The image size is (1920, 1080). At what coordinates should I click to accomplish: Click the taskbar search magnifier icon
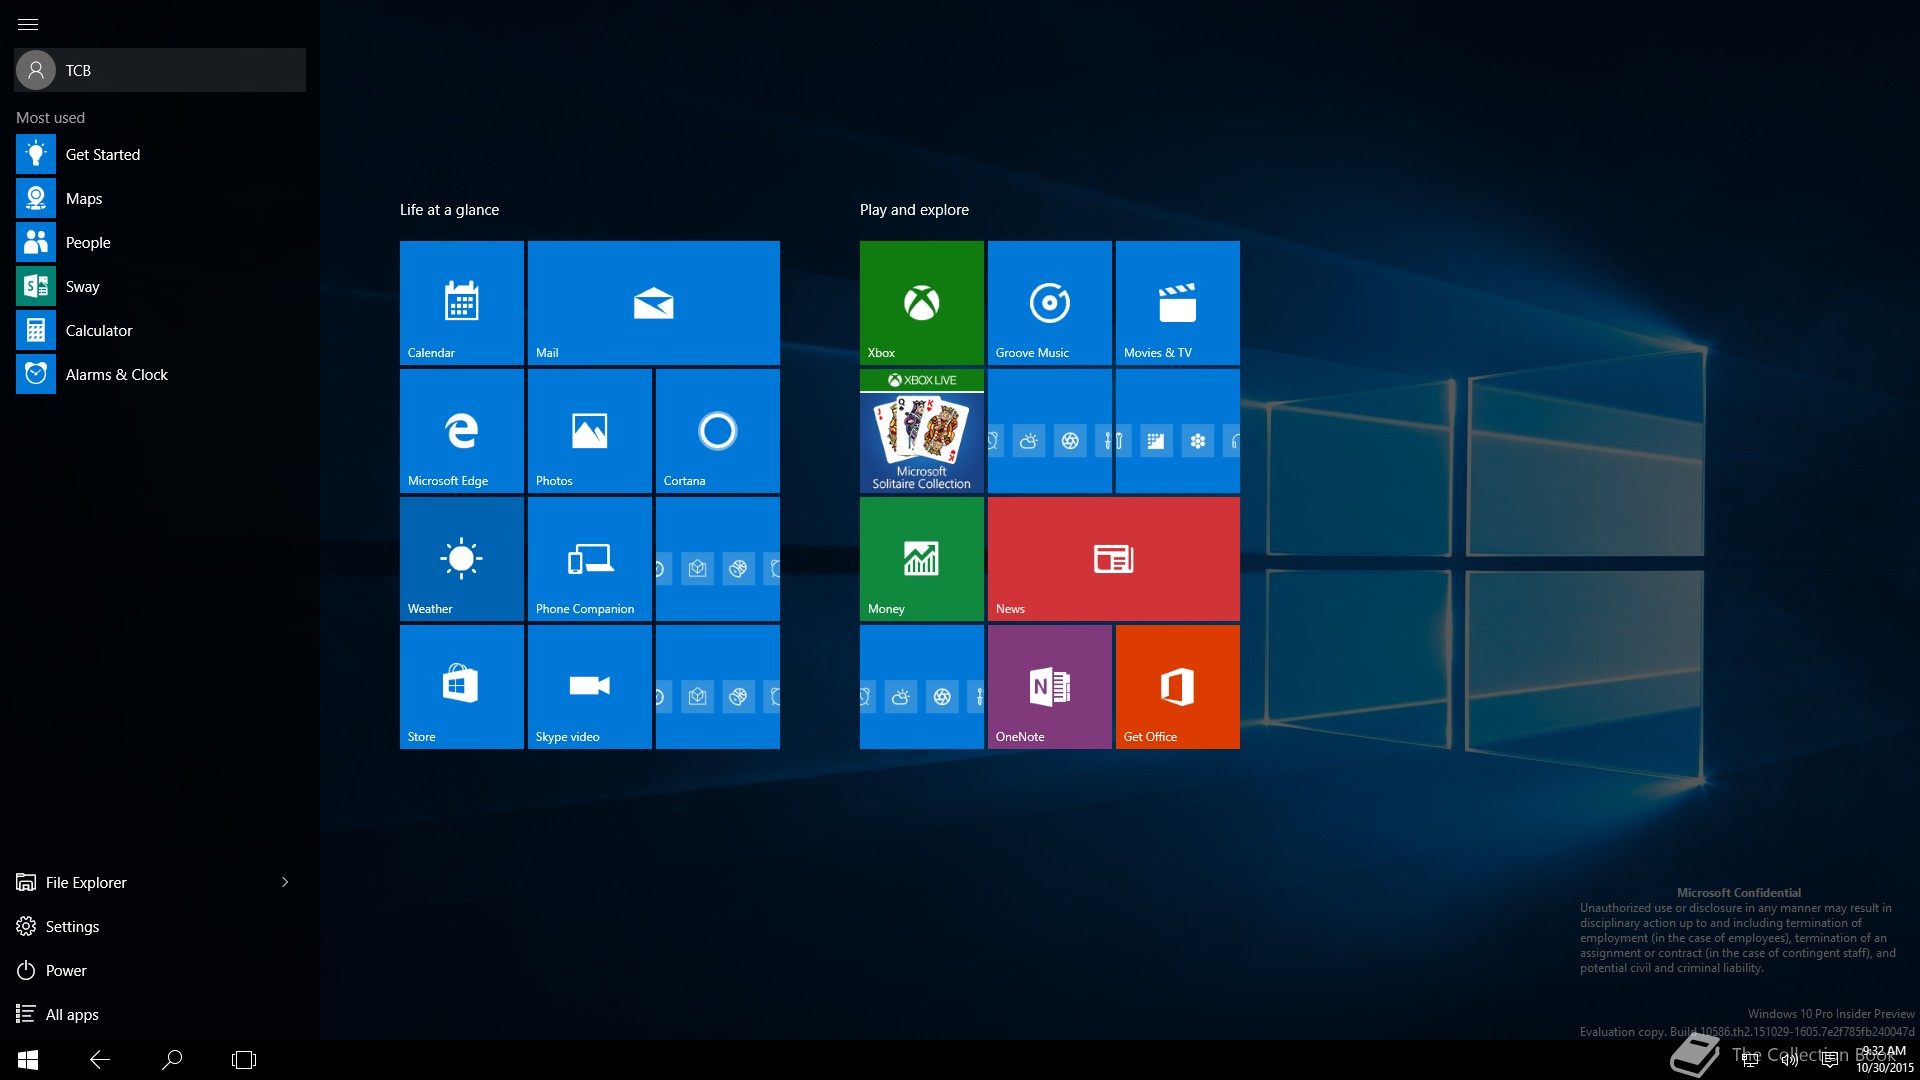point(172,1059)
